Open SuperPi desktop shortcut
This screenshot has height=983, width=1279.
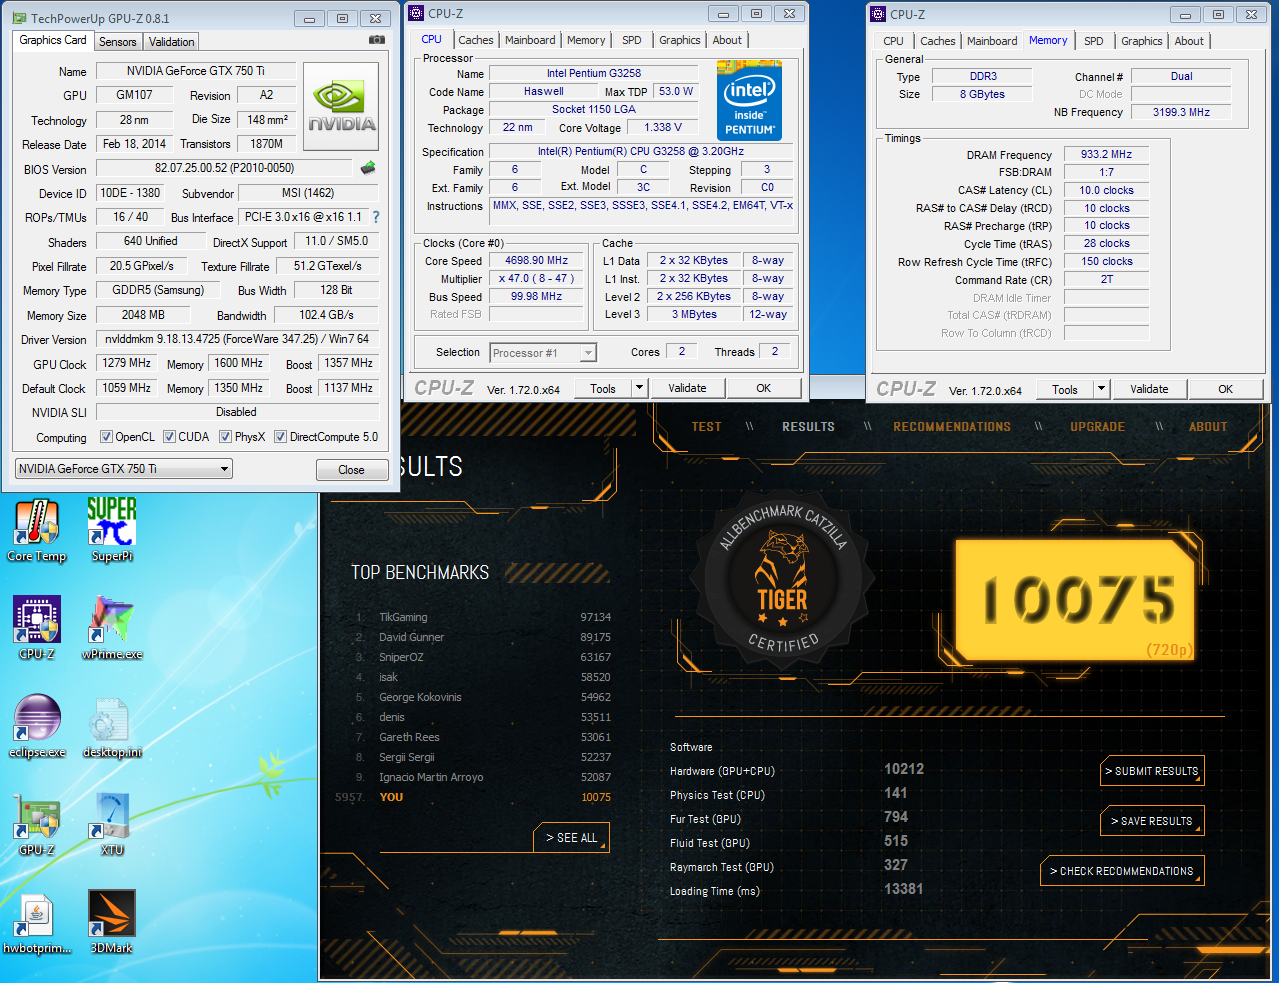click(111, 531)
